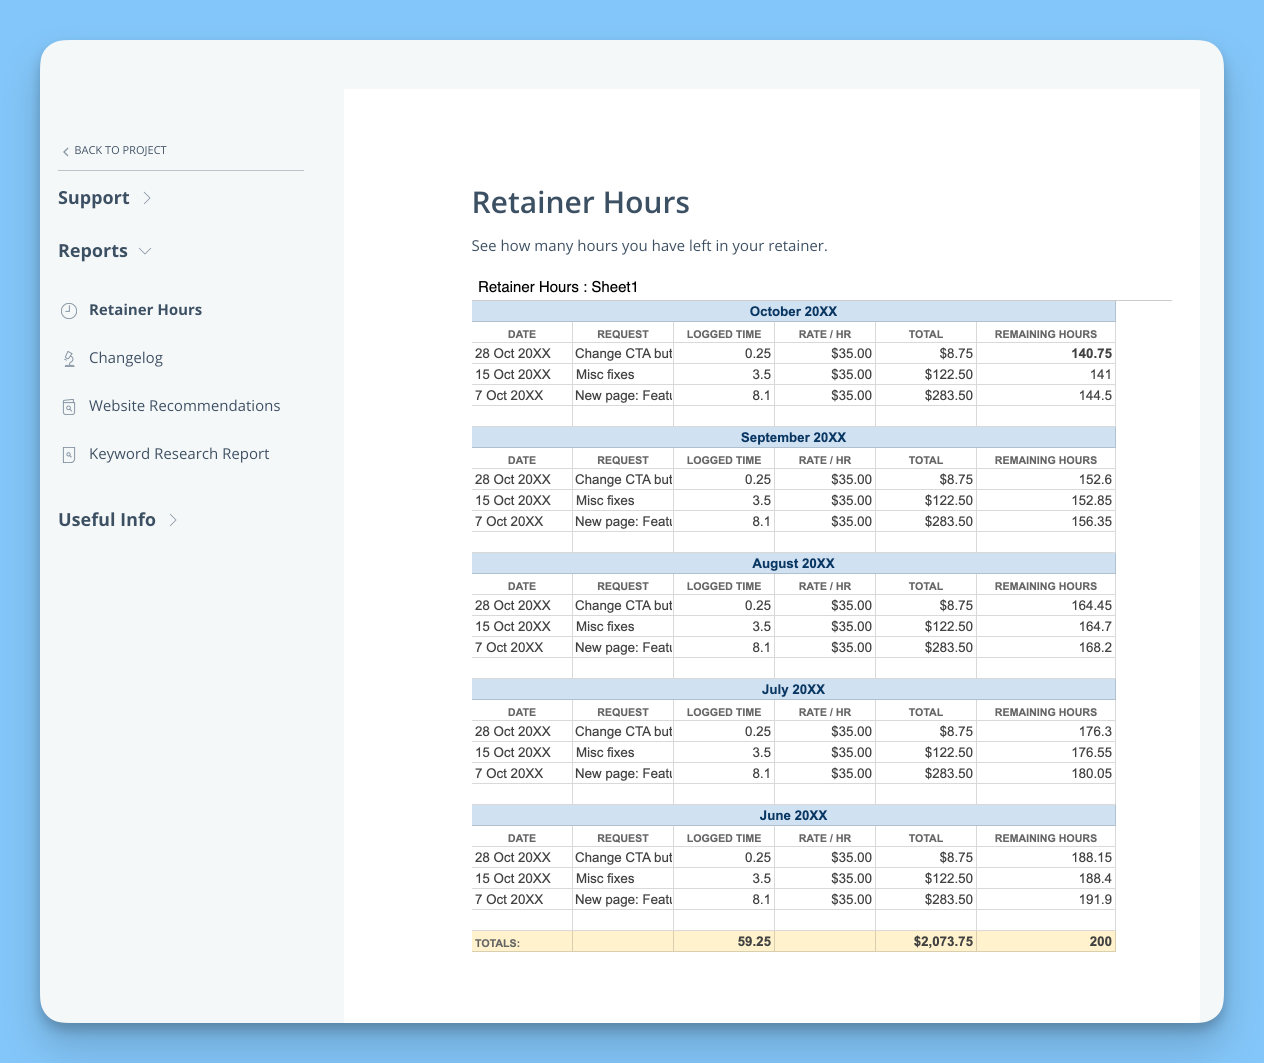This screenshot has height=1063, width=1264.
Task: Expand the Support section chevron
Action: pyautogui.click(x=147, y=198)
